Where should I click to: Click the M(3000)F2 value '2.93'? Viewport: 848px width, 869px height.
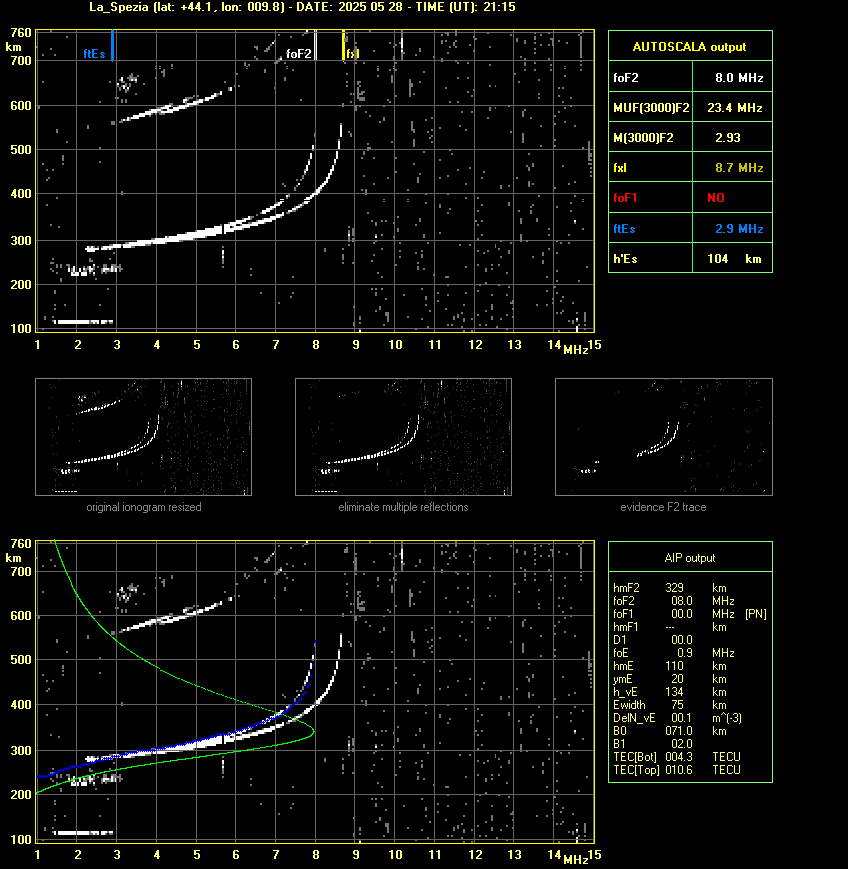(x=728, y=137)
